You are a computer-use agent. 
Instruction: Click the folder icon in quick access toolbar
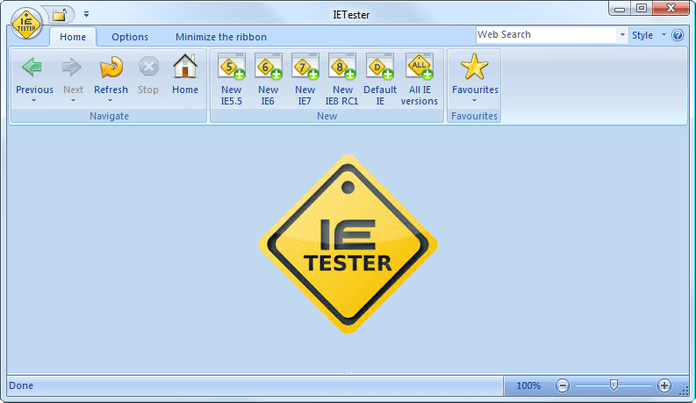[59, 15]
